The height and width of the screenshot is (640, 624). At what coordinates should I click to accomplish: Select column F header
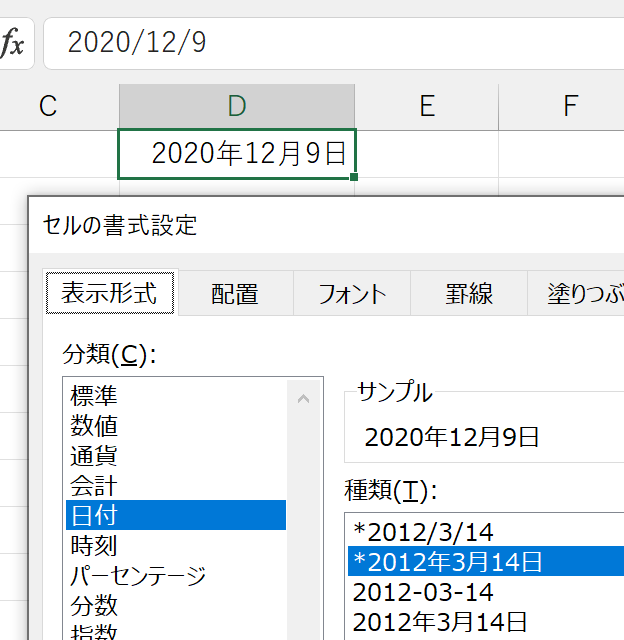coord(571,106)
